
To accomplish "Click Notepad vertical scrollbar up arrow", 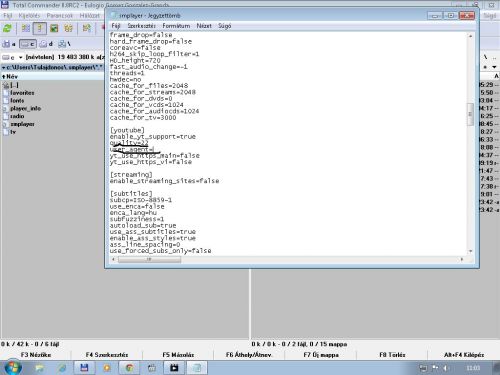I will tap(471, 36).
